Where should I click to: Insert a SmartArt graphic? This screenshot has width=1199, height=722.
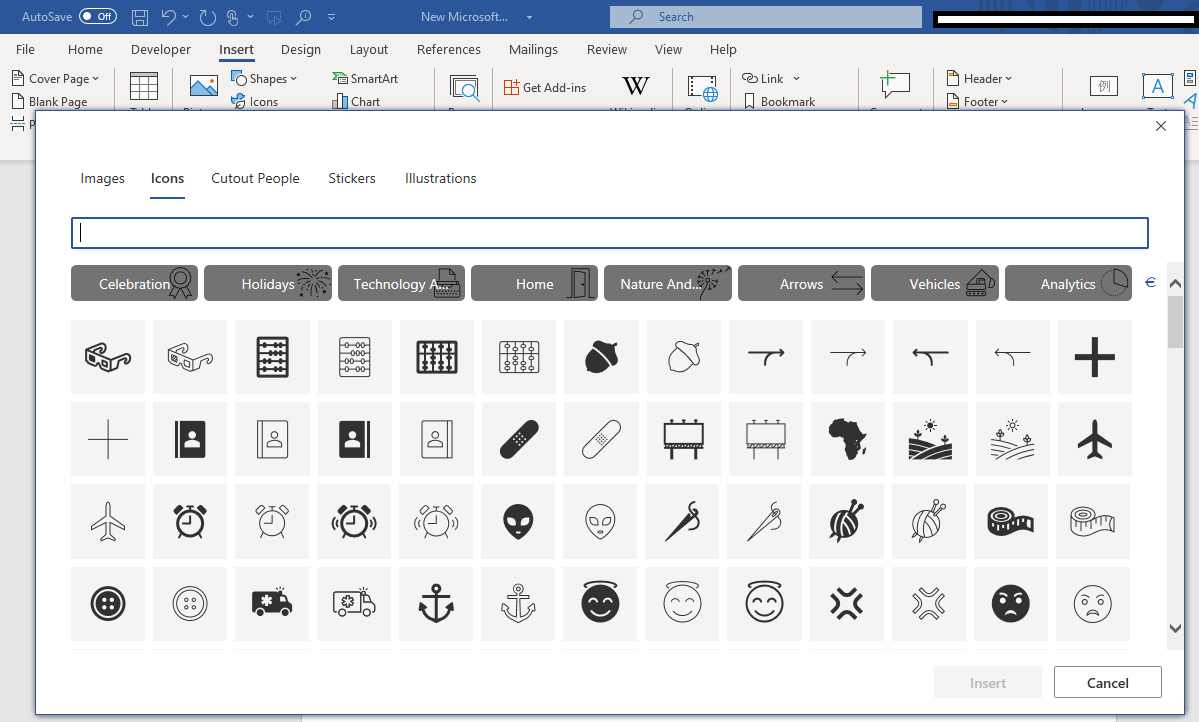[365, 78]
